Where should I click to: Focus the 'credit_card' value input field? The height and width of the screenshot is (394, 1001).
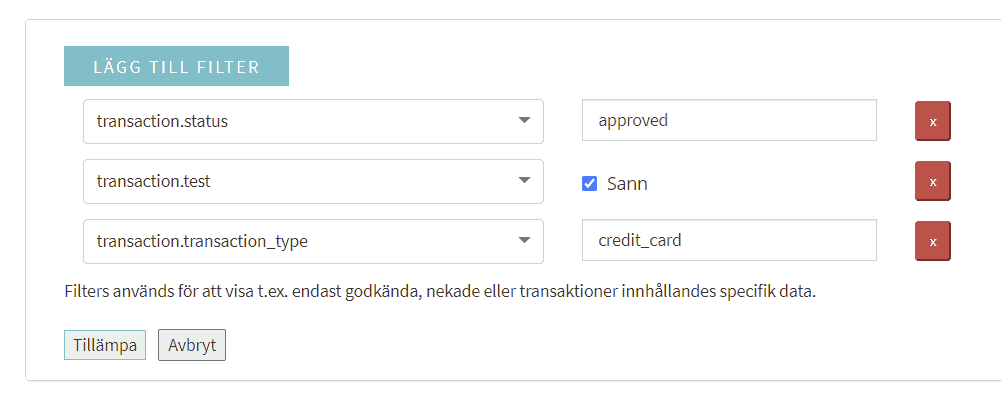tap(729, 240)
